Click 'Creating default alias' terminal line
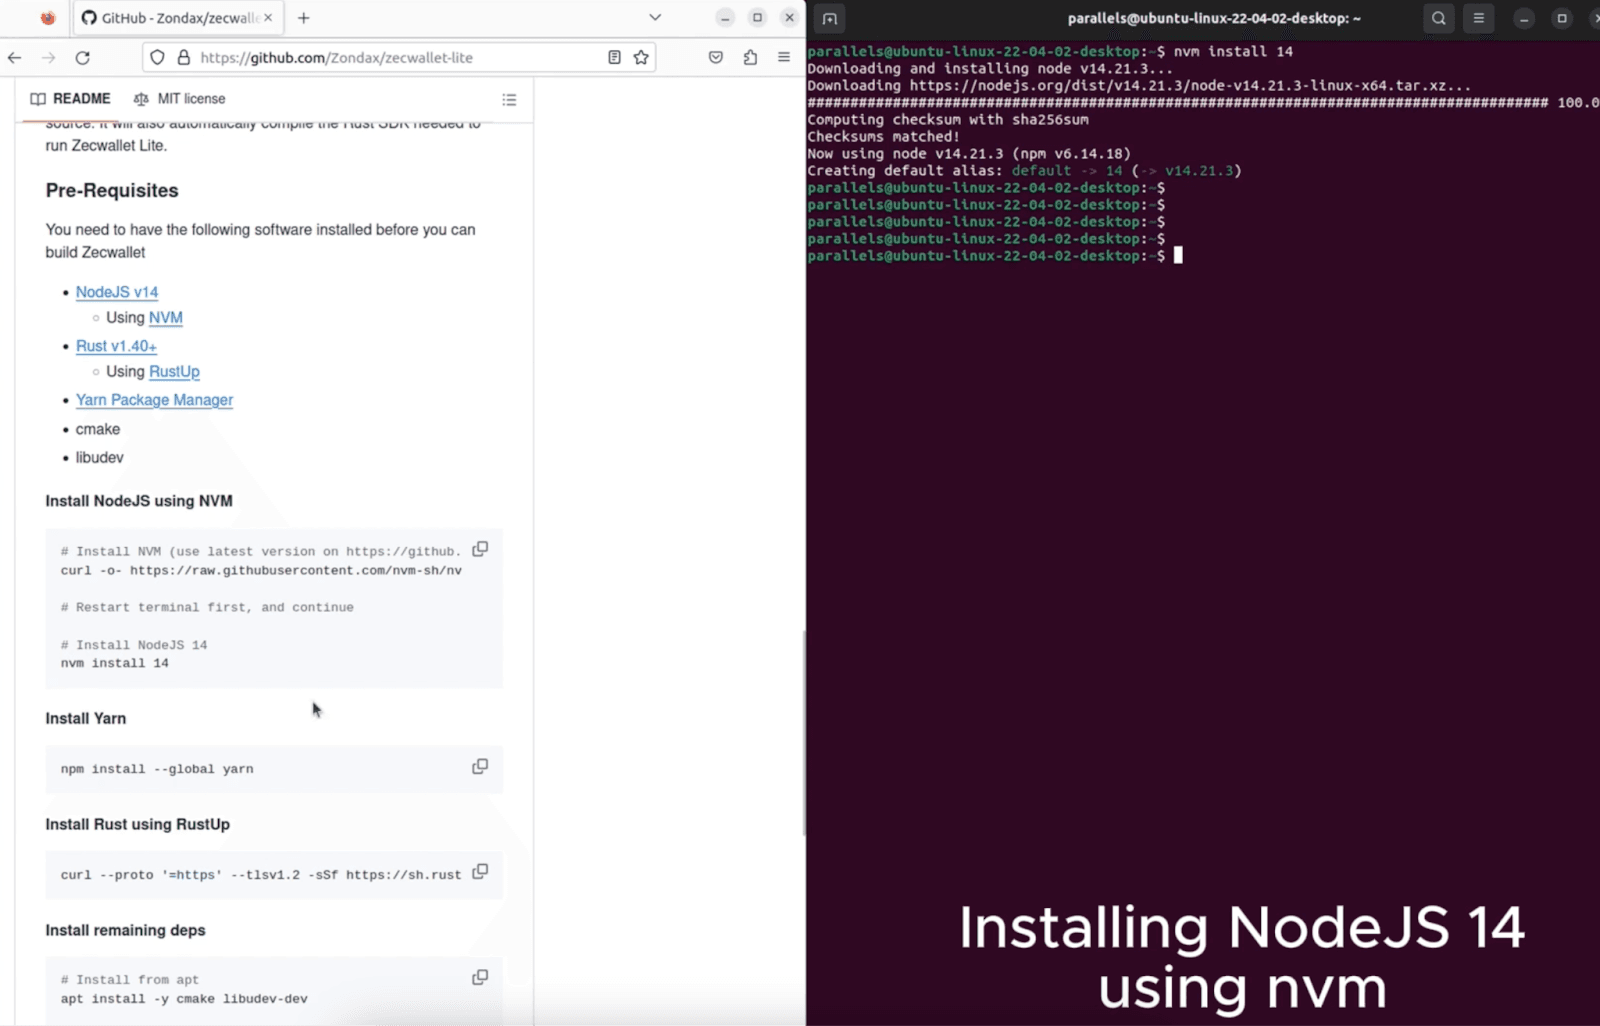 tap(1024, 171)
